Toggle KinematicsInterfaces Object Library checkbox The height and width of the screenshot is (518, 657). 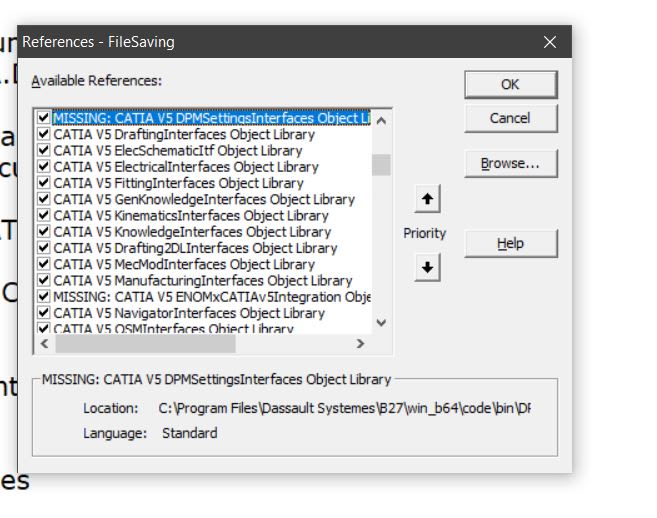pos(44,215)
